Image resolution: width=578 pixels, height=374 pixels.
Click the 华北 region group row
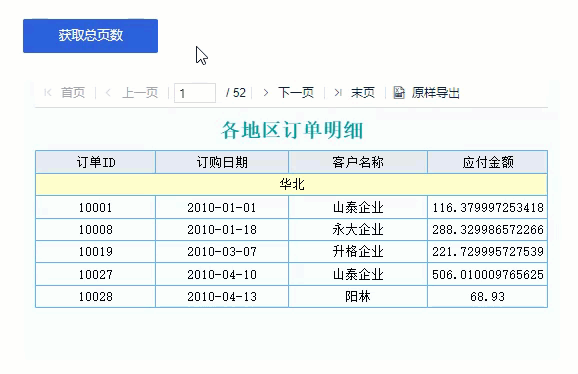tap(291, 184)
